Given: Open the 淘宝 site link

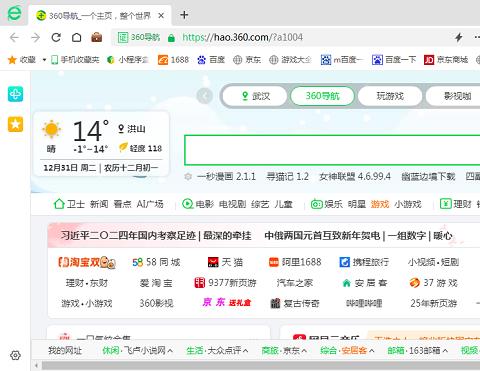Looking at the screenshot, I should click(87, 262).
